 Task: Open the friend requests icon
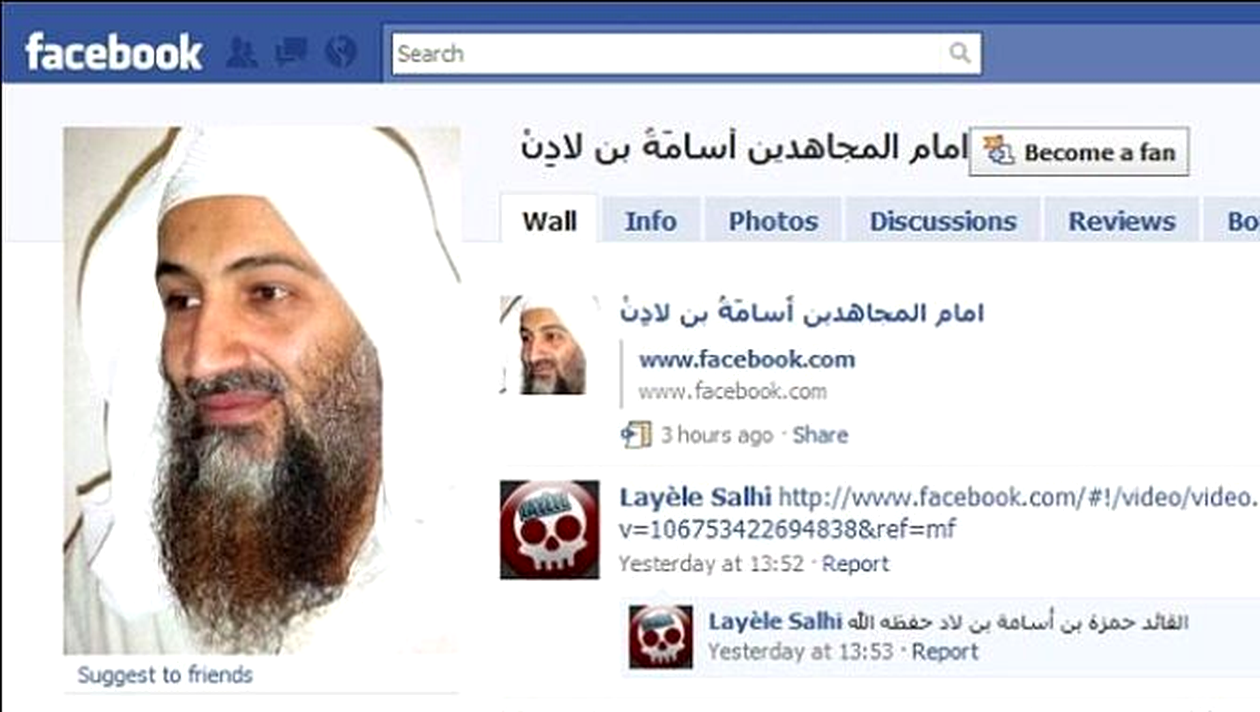point(242,52)
